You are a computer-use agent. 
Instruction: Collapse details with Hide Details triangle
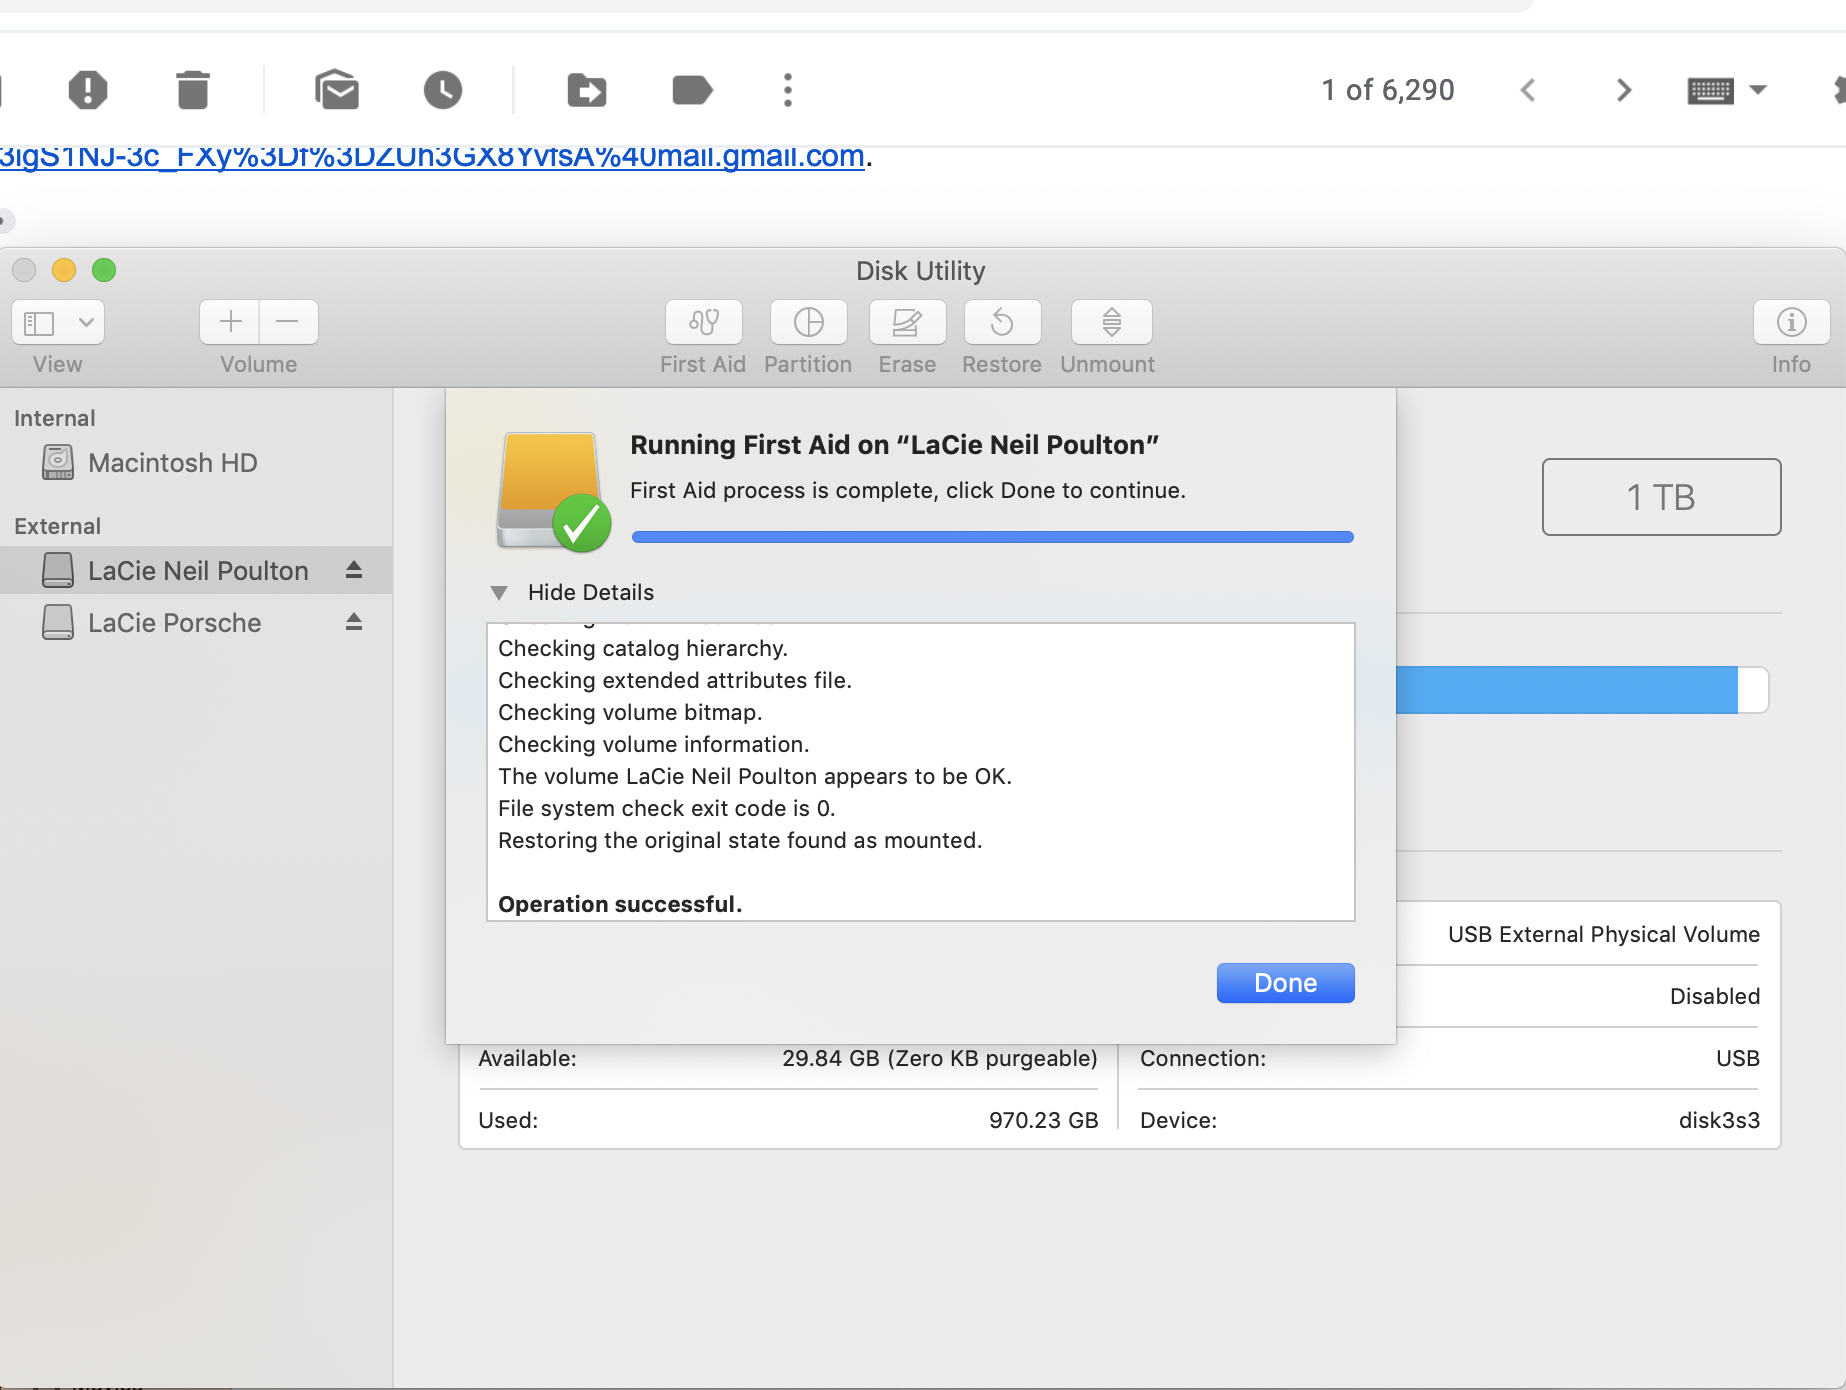coord(499,593)
